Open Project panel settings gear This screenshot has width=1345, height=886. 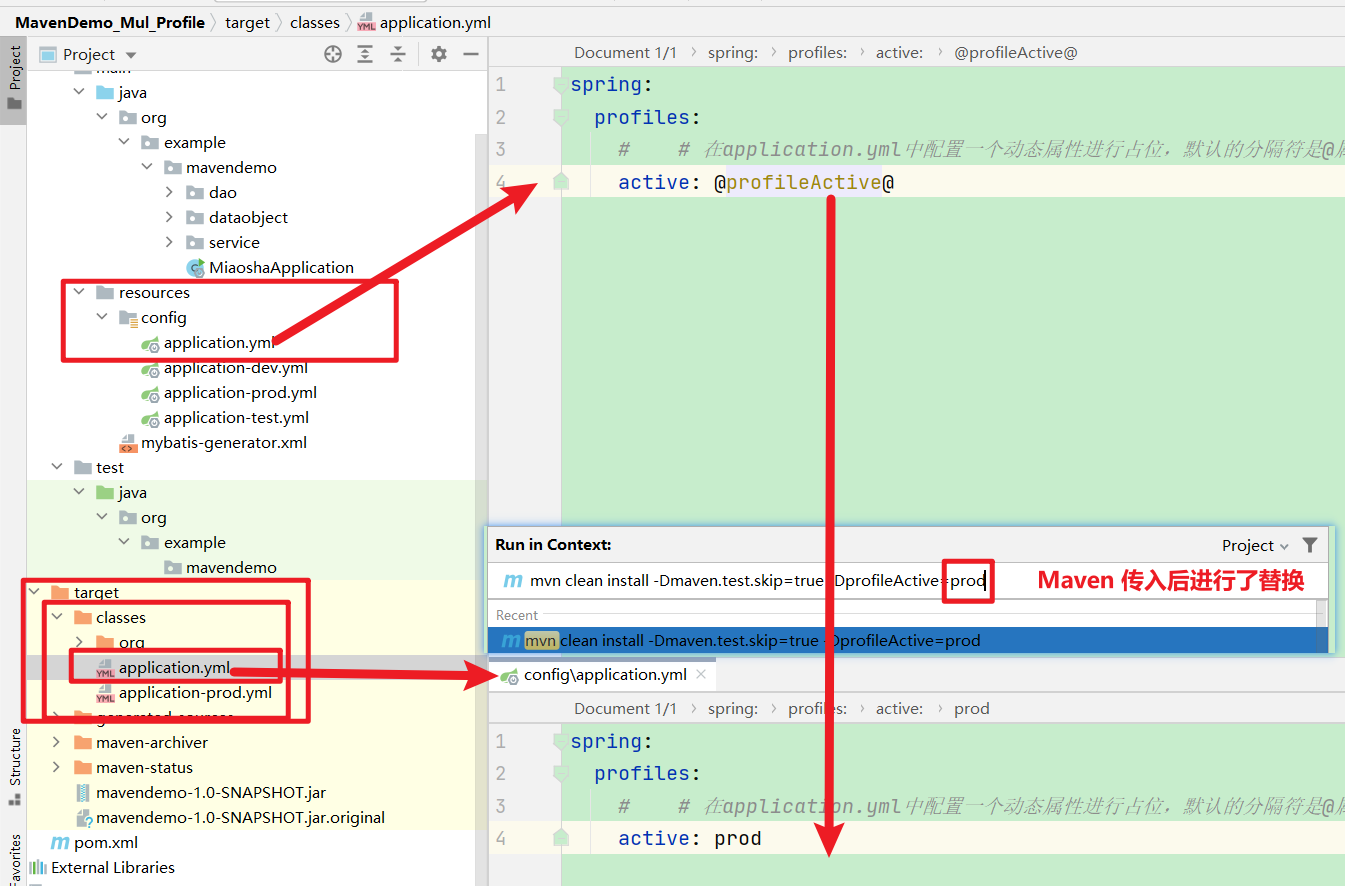pyautogui.click(x=439, y=54)
